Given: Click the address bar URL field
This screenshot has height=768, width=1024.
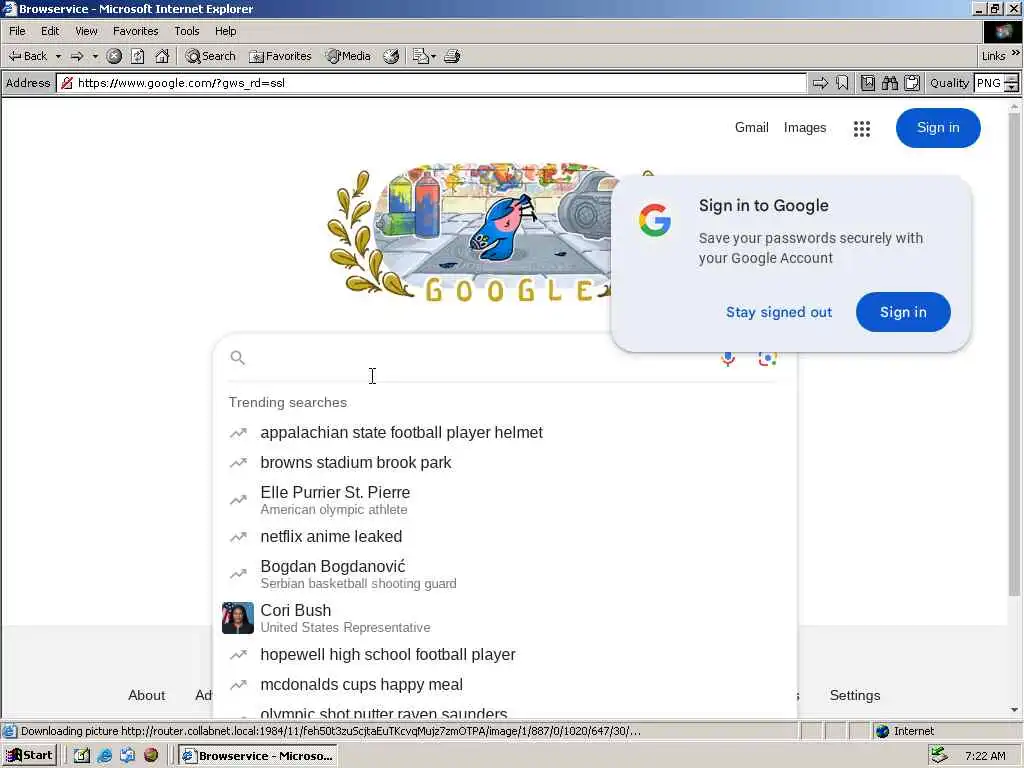Looking at the screenshot, I should tap(431, 83).
